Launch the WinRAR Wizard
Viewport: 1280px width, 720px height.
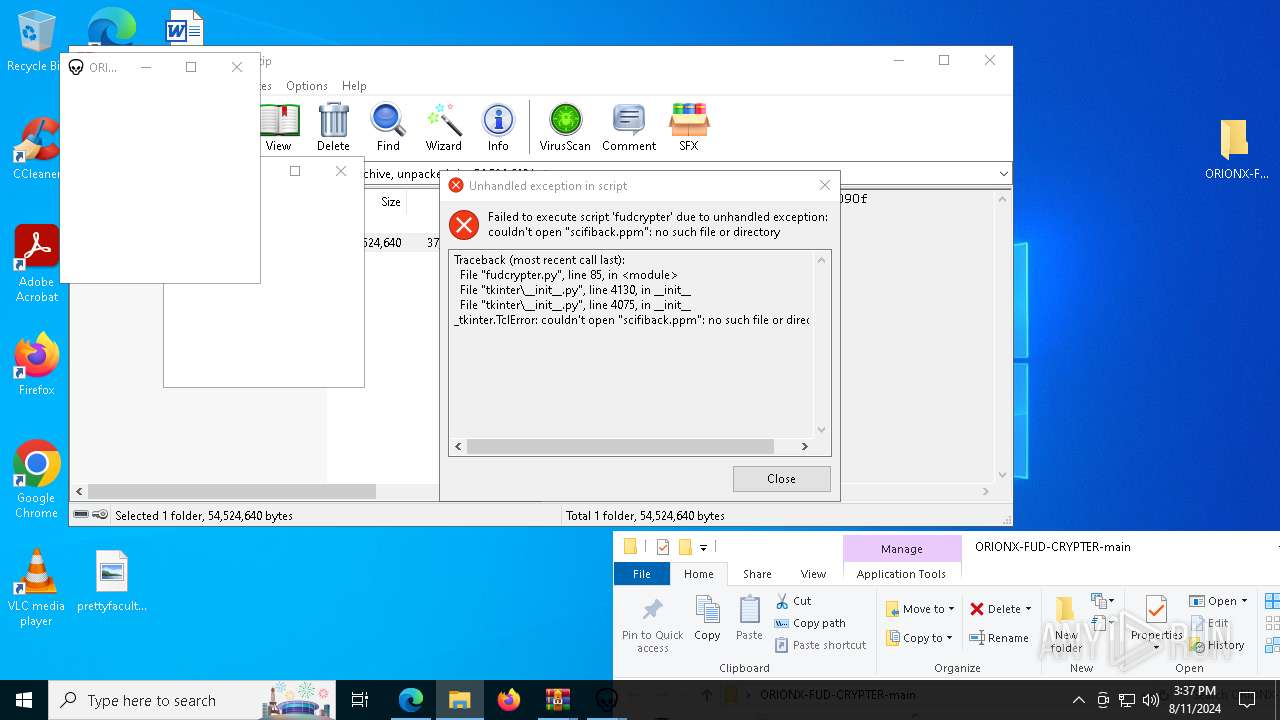pyautogui.click(x=443, y=127)
